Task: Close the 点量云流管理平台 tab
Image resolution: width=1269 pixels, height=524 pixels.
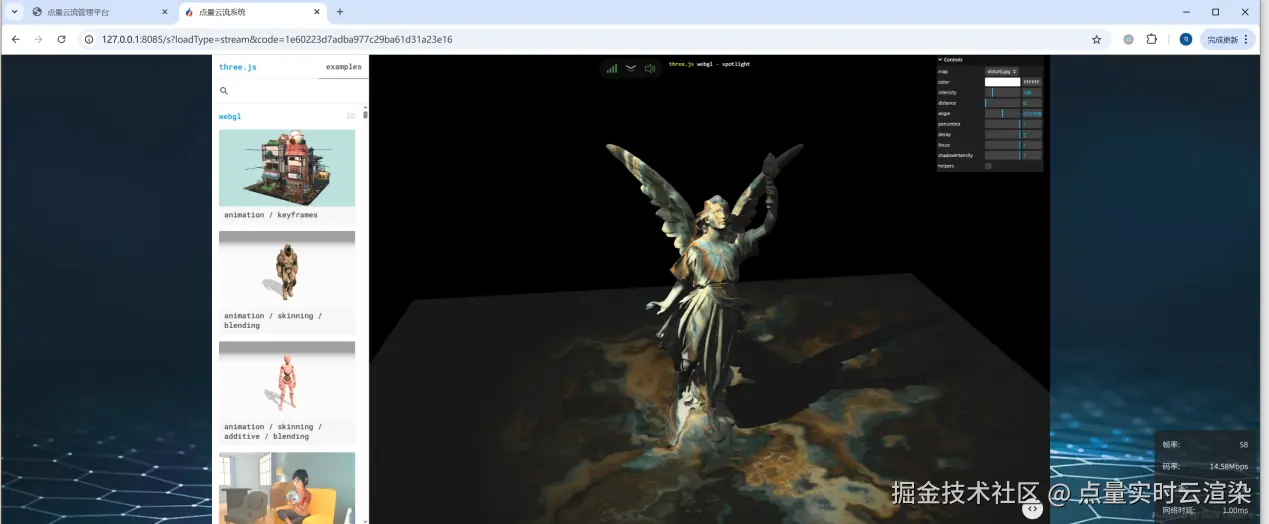Action: click(x=165, y=12)
